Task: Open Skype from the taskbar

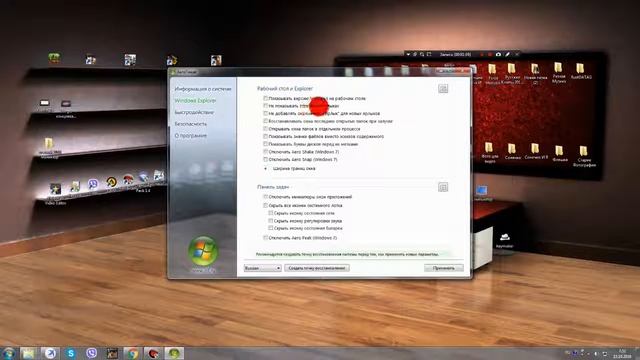Action: tap(71, 353)
